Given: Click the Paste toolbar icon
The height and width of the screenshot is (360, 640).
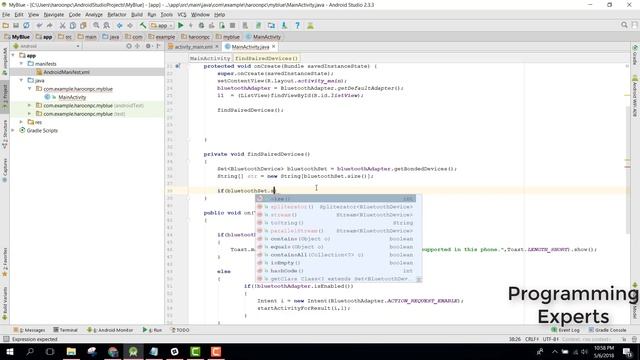Looking at the screenshot, I should point(83,25).
